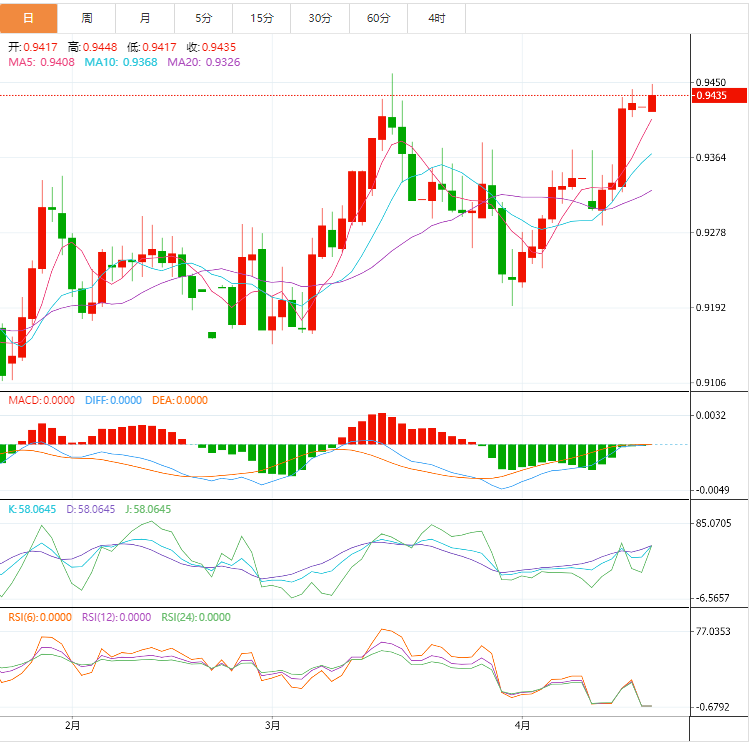Click the MACD indicator label

point(41,400)
